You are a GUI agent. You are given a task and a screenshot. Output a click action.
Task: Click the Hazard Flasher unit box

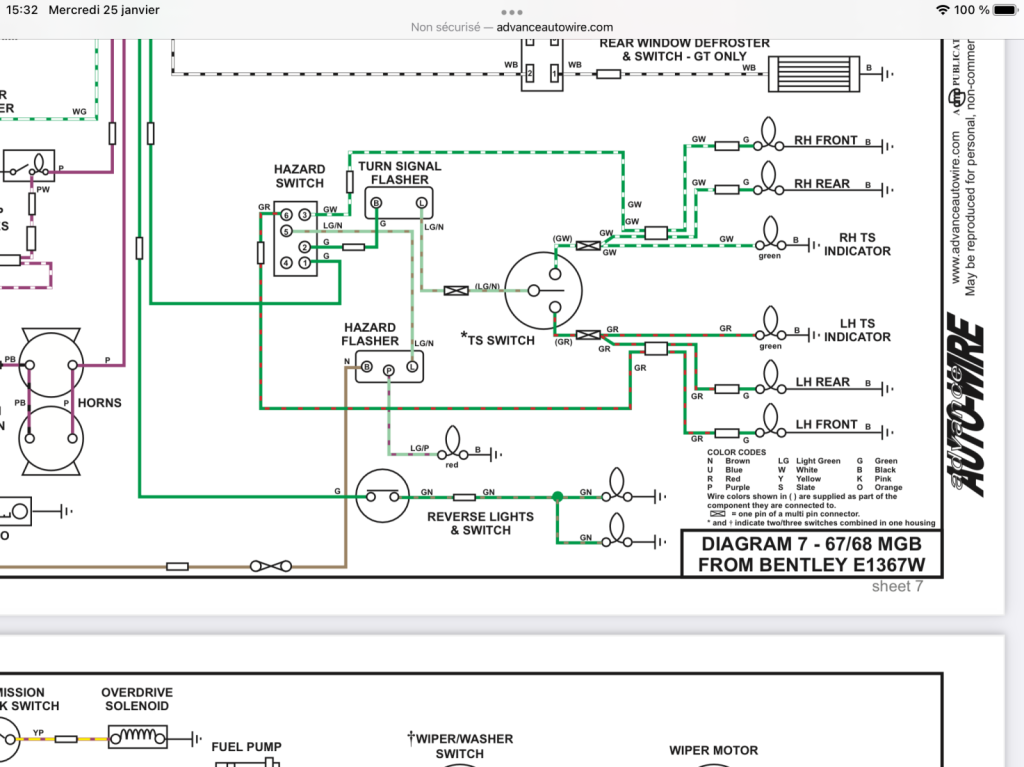[x=389, y=367]
